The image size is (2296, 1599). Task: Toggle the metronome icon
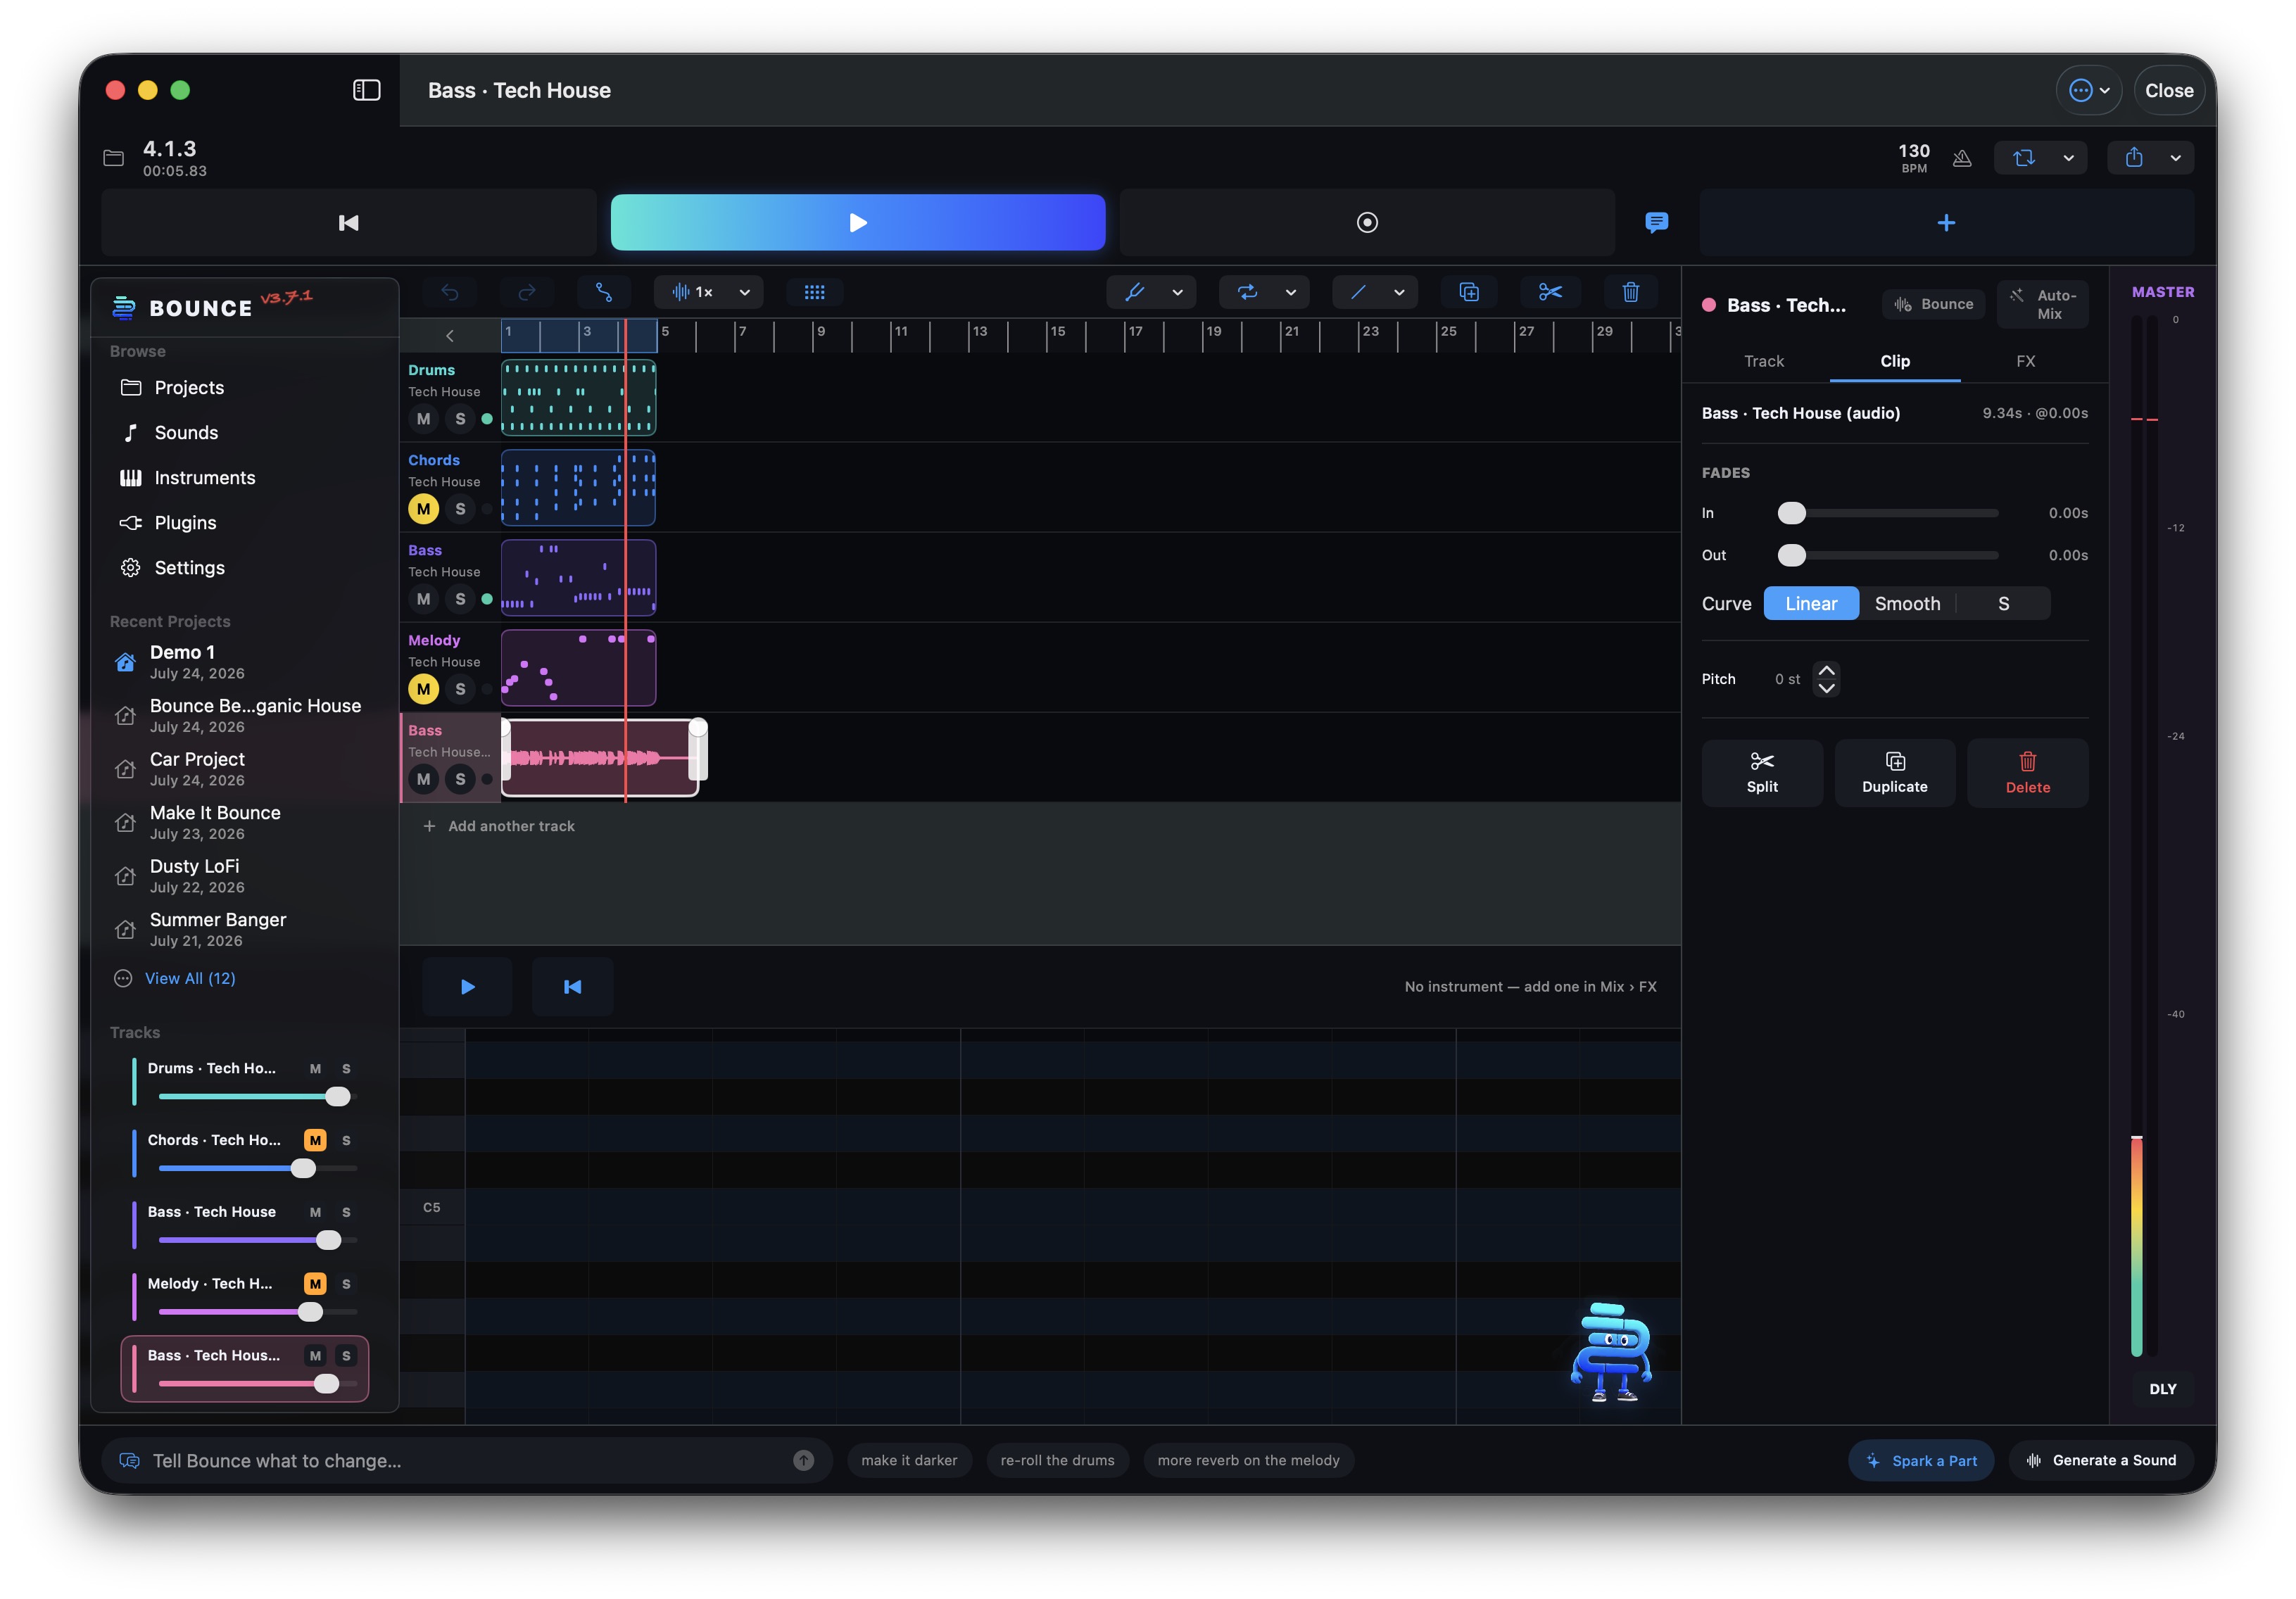click(1961, 158)
